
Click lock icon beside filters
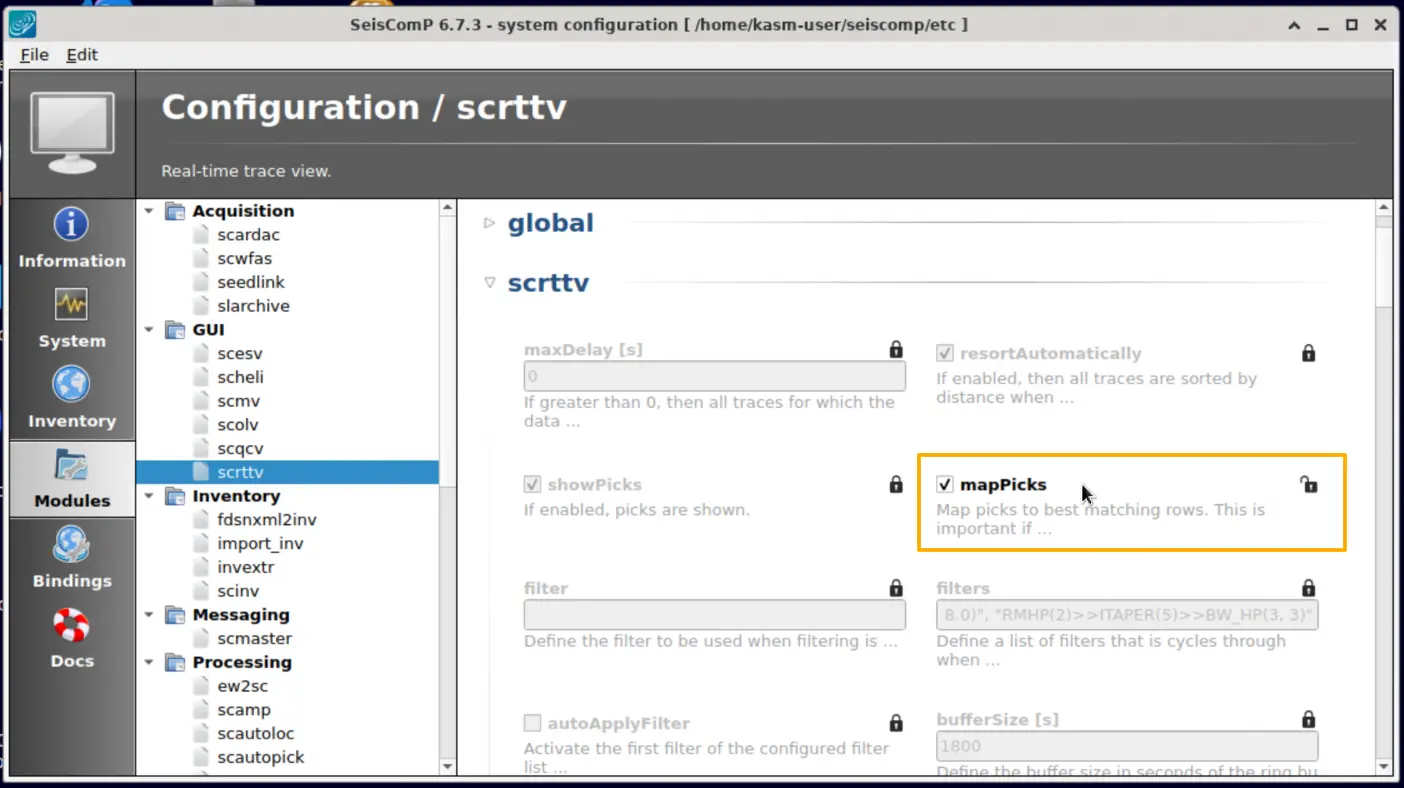[1308, 588]
